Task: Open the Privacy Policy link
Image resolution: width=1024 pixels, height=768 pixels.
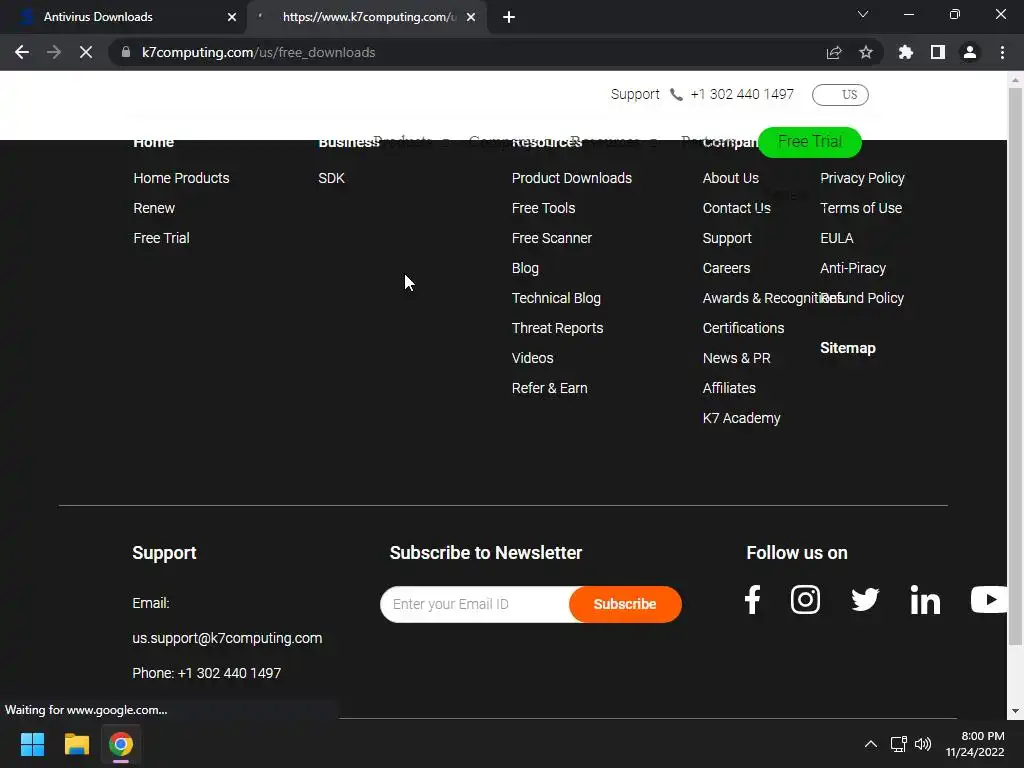Action: pos(862,178)
